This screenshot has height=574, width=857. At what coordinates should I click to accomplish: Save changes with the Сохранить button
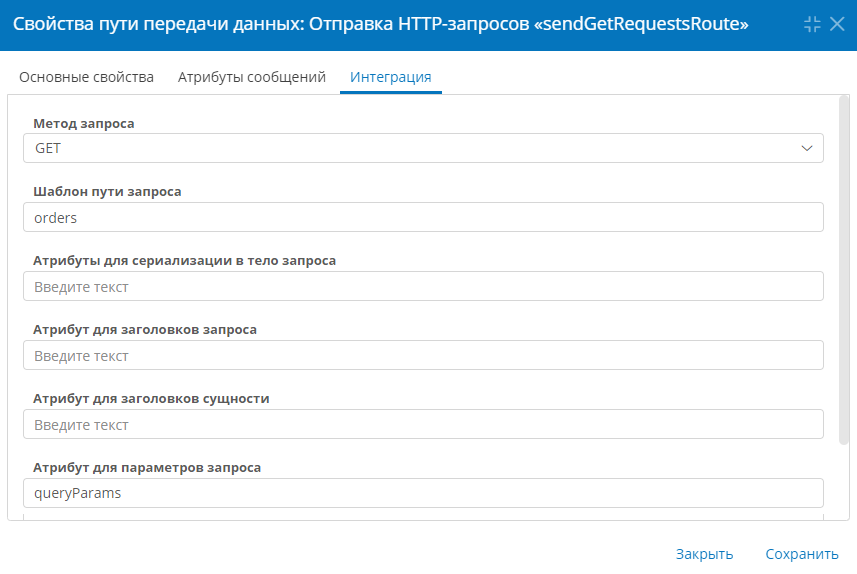pyautogui.click(x=802, y=554)
